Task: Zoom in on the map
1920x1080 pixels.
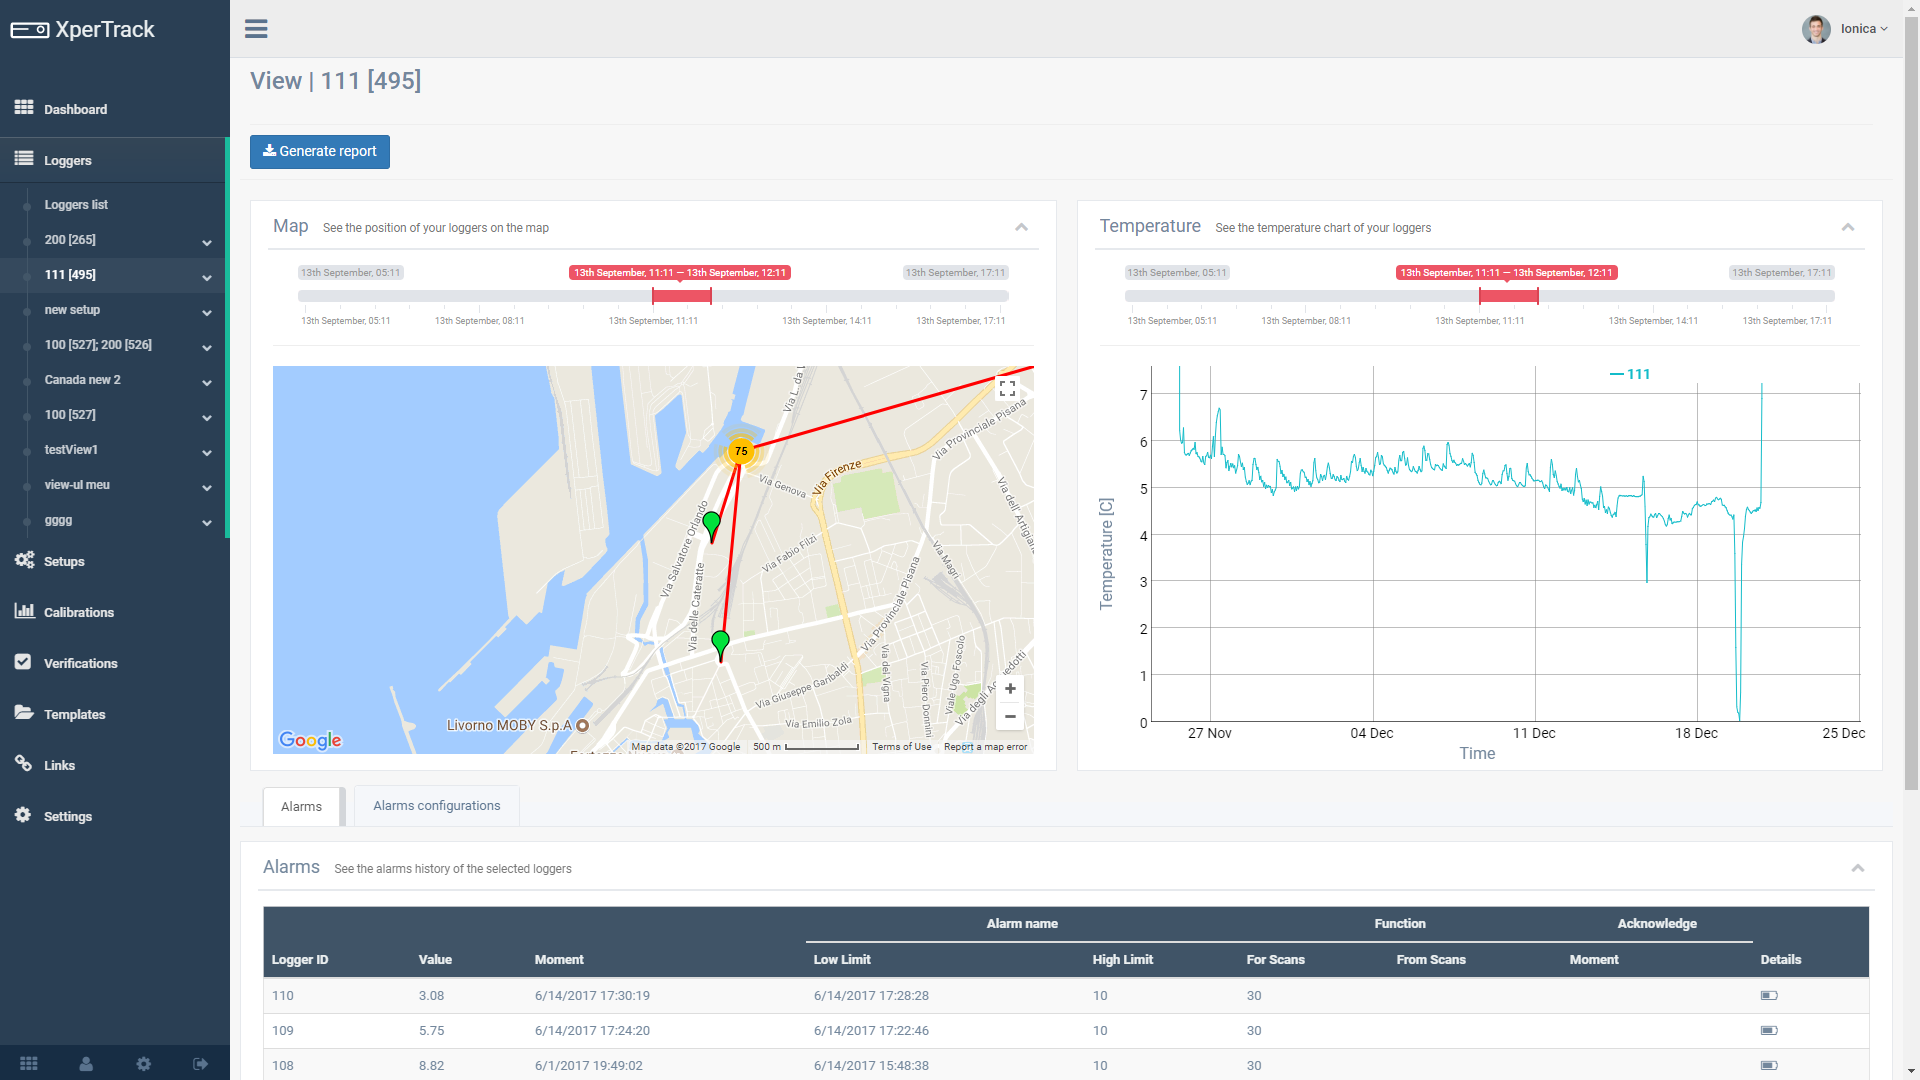Action: pyautogui.click(x=1010, y=689)
